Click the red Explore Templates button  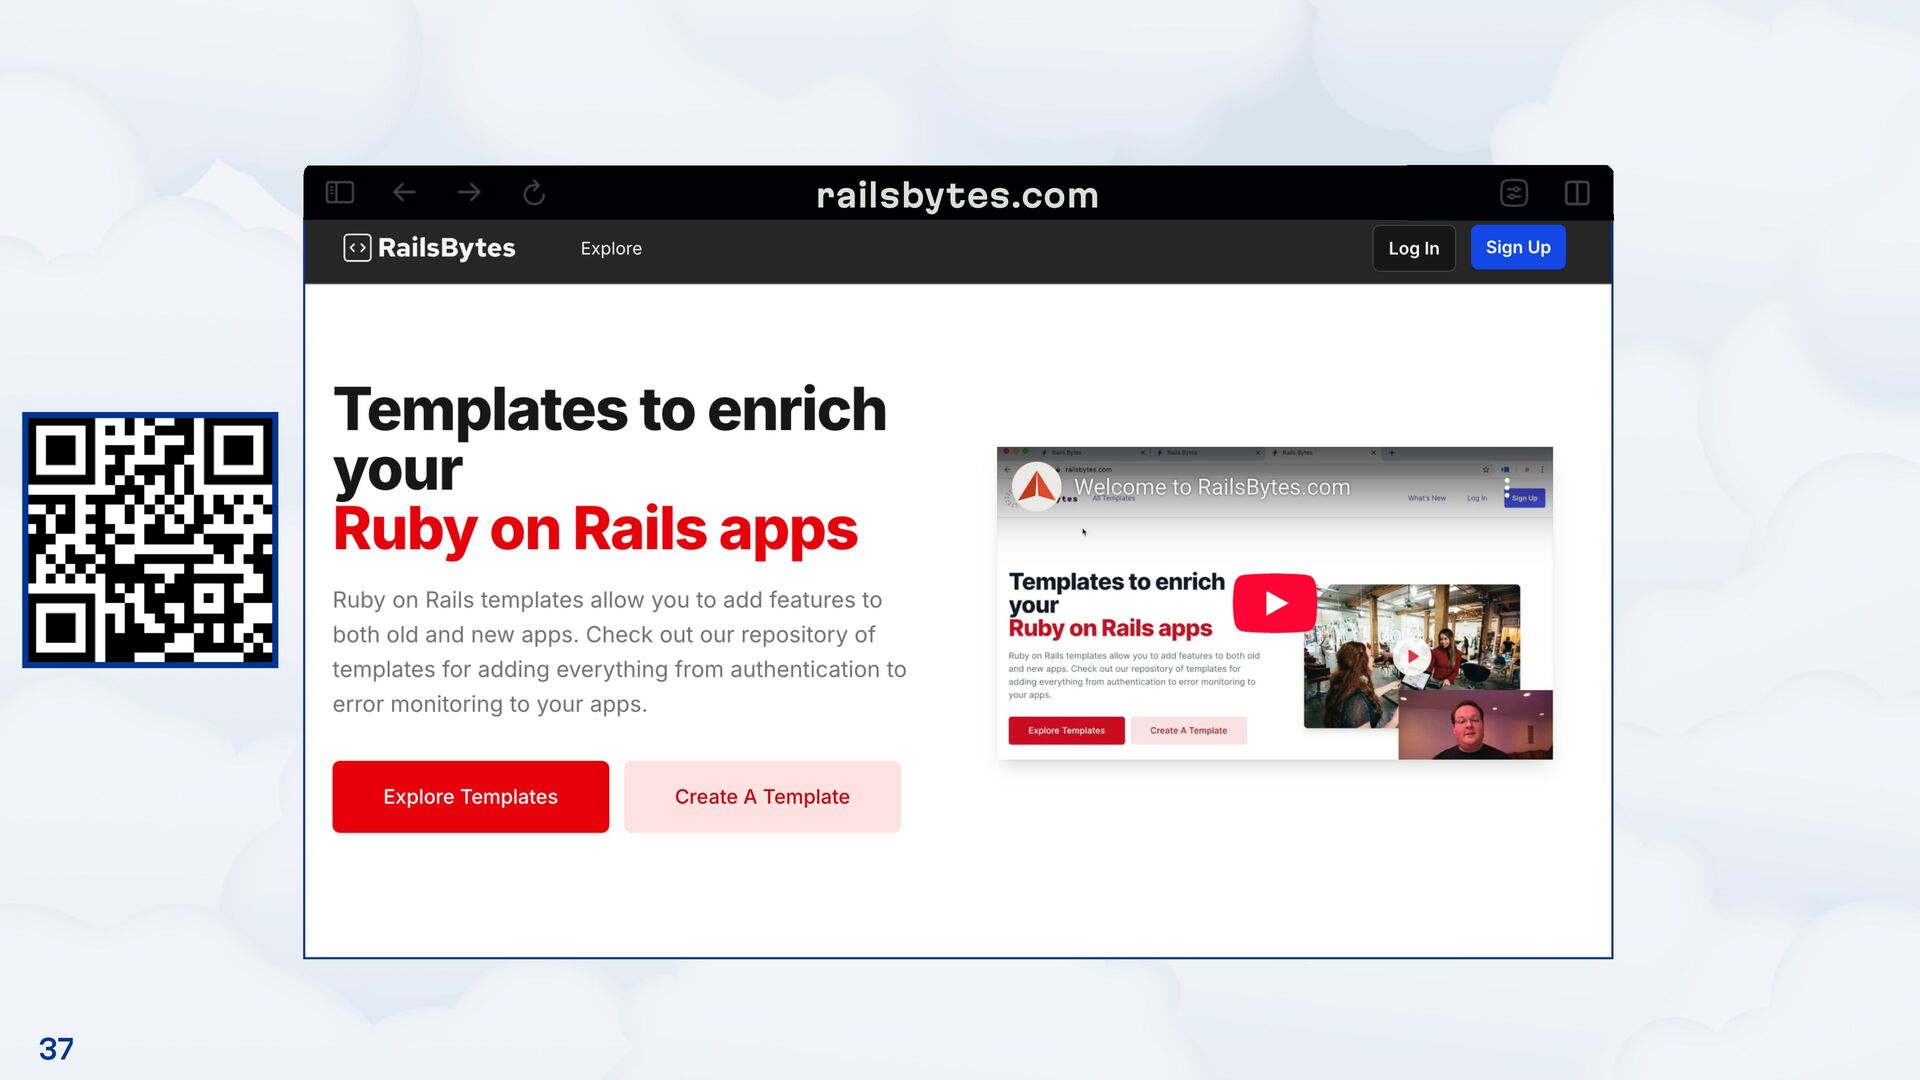pyautogui.click(x=470, y=797)
